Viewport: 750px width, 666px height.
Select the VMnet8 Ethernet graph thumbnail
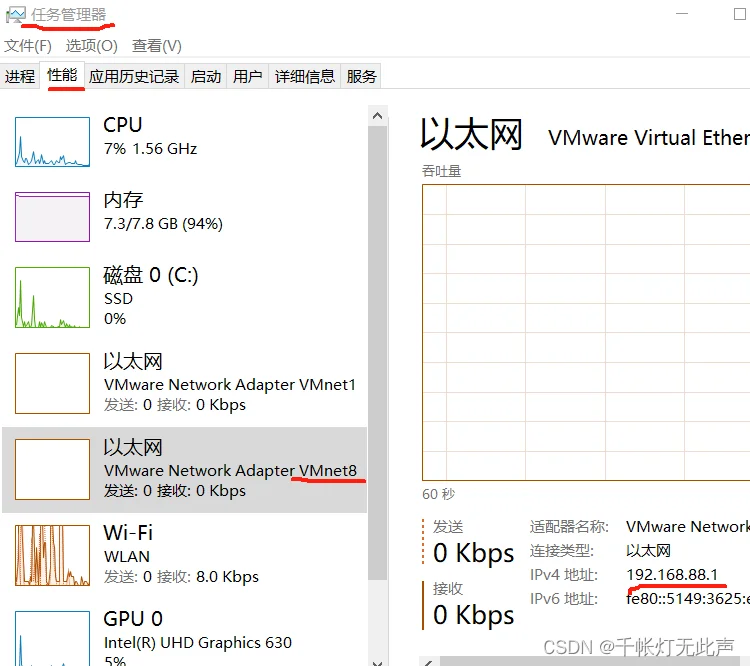click(52, 469)
